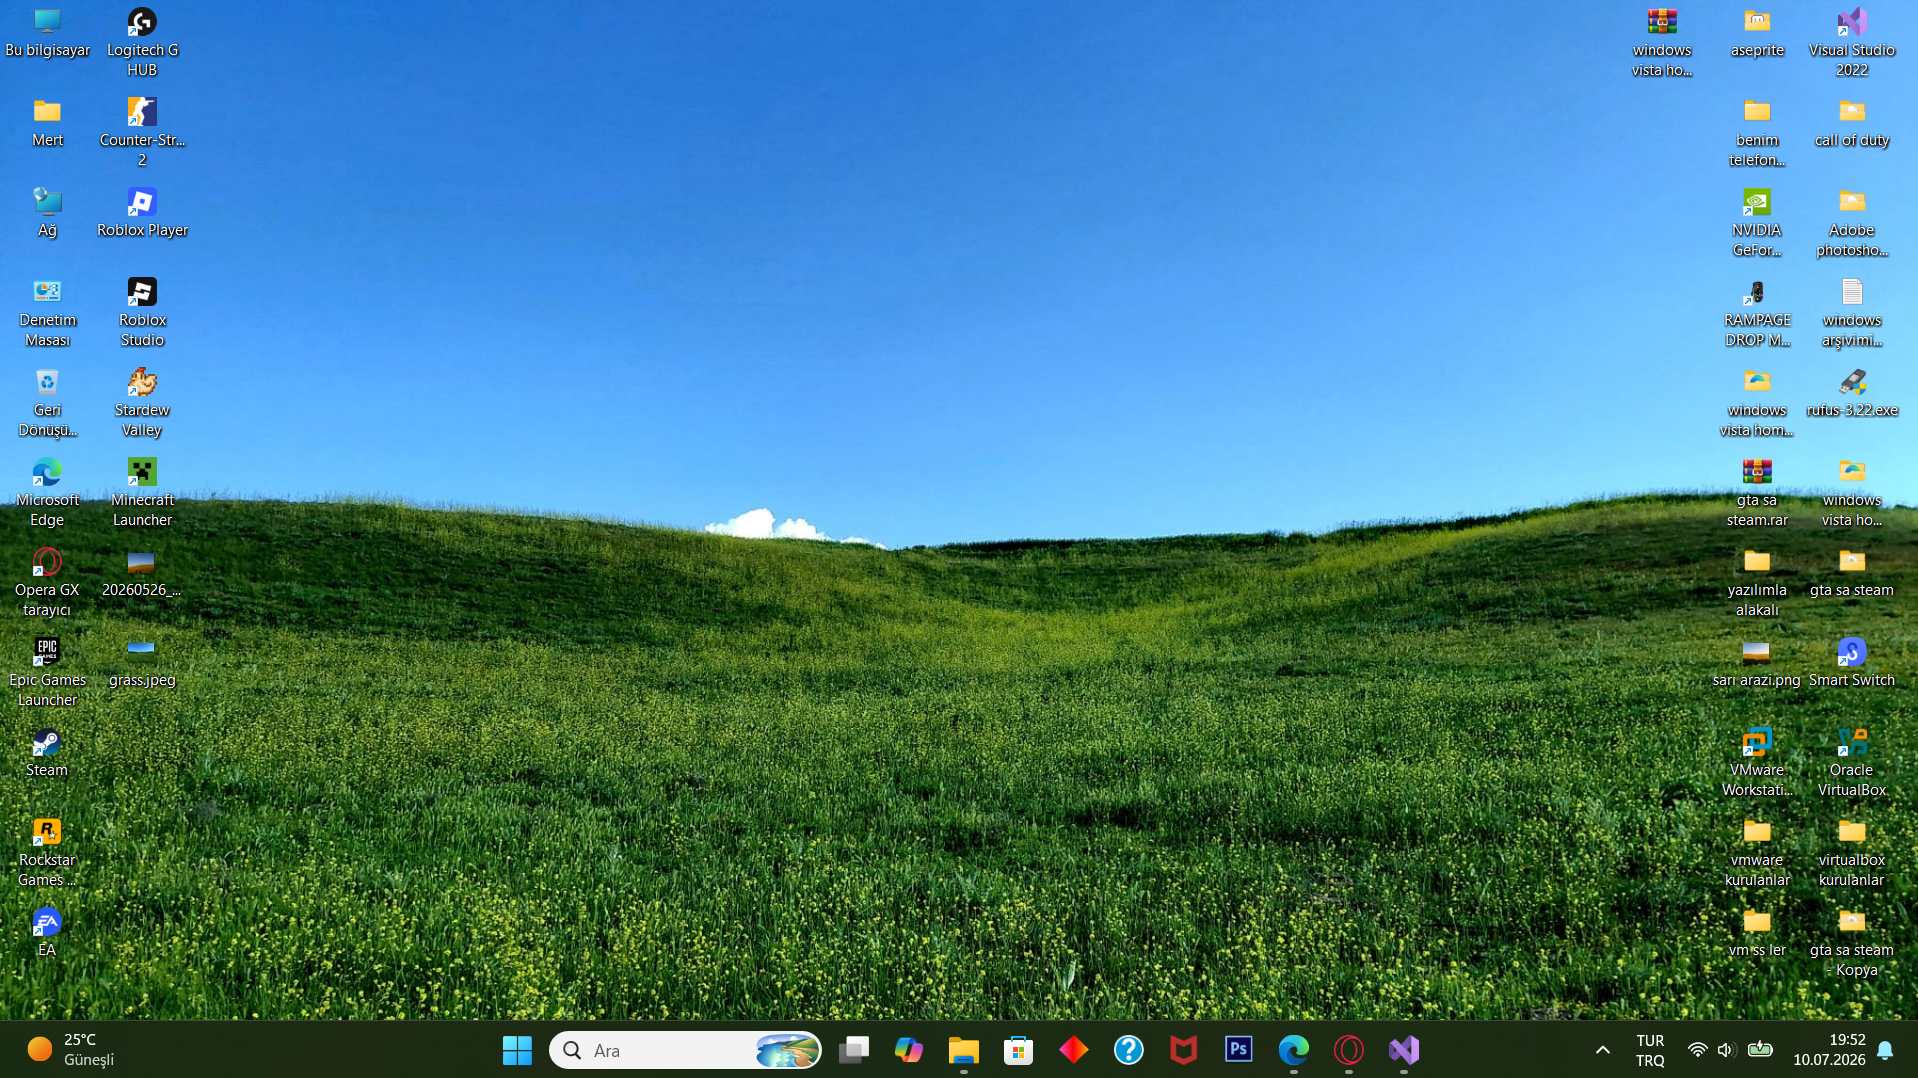The width and height of the screenshot is (1918, 1078).
Task: Select the gta sa steam.rar archive
Action: [1757, 493]
